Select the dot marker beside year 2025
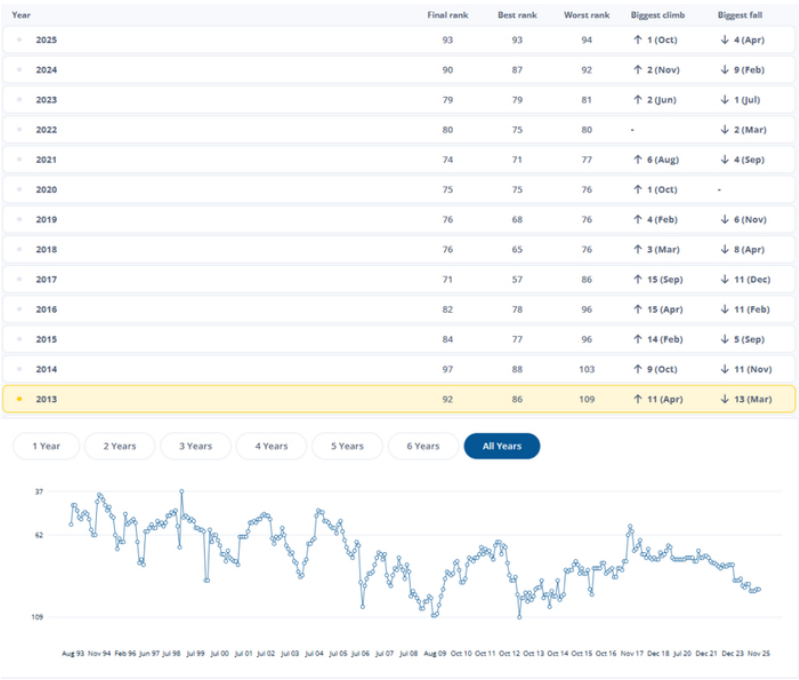This screenshot has height=680, width=799. click(20, 39)
